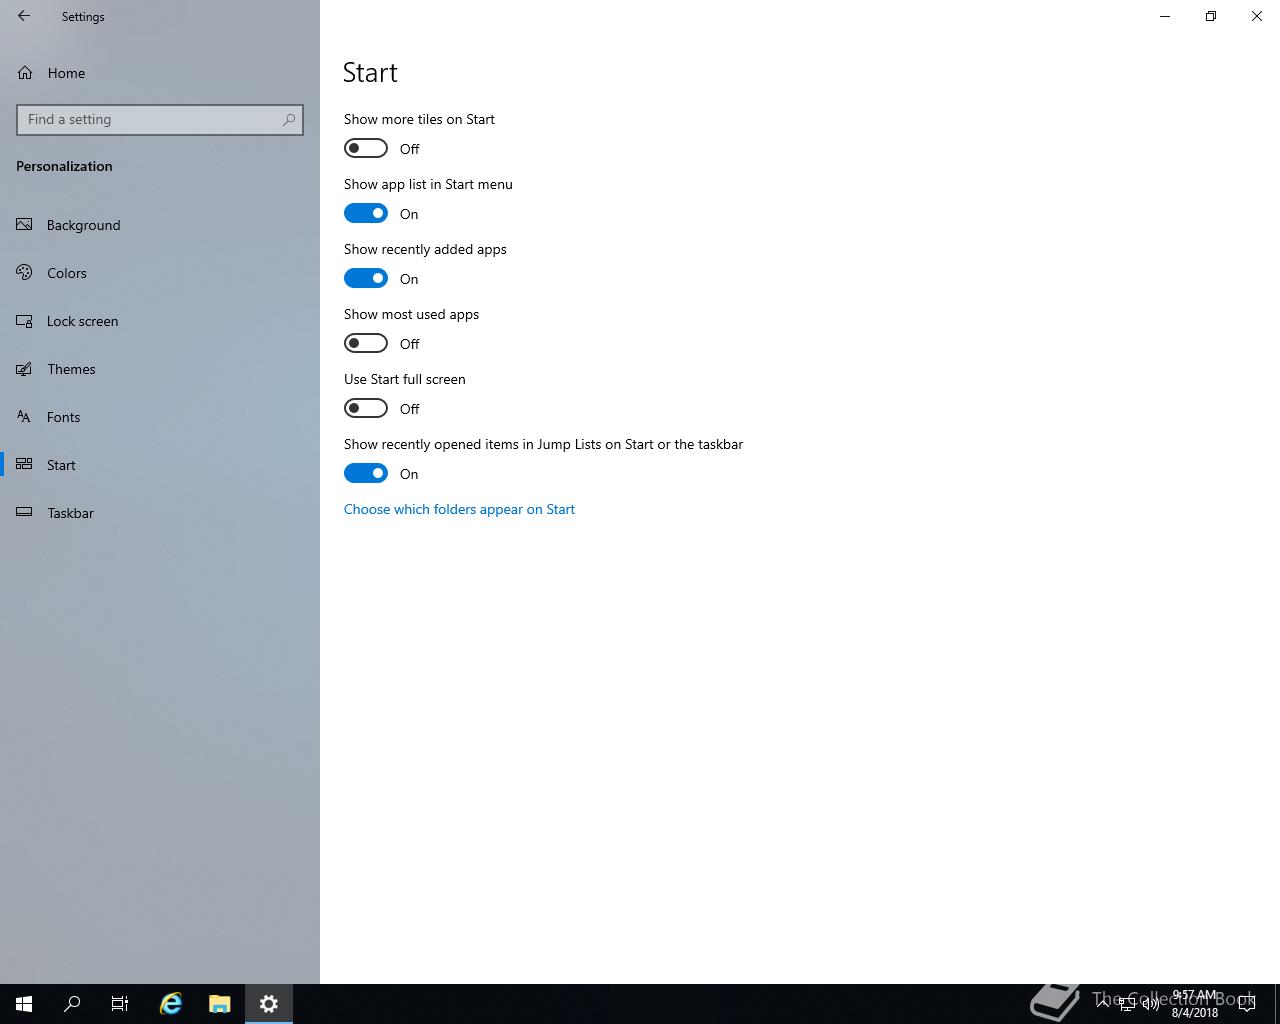Screen dimensions: 1280x1024
Task: Enable Show most used apps
Action: (366, 343)
